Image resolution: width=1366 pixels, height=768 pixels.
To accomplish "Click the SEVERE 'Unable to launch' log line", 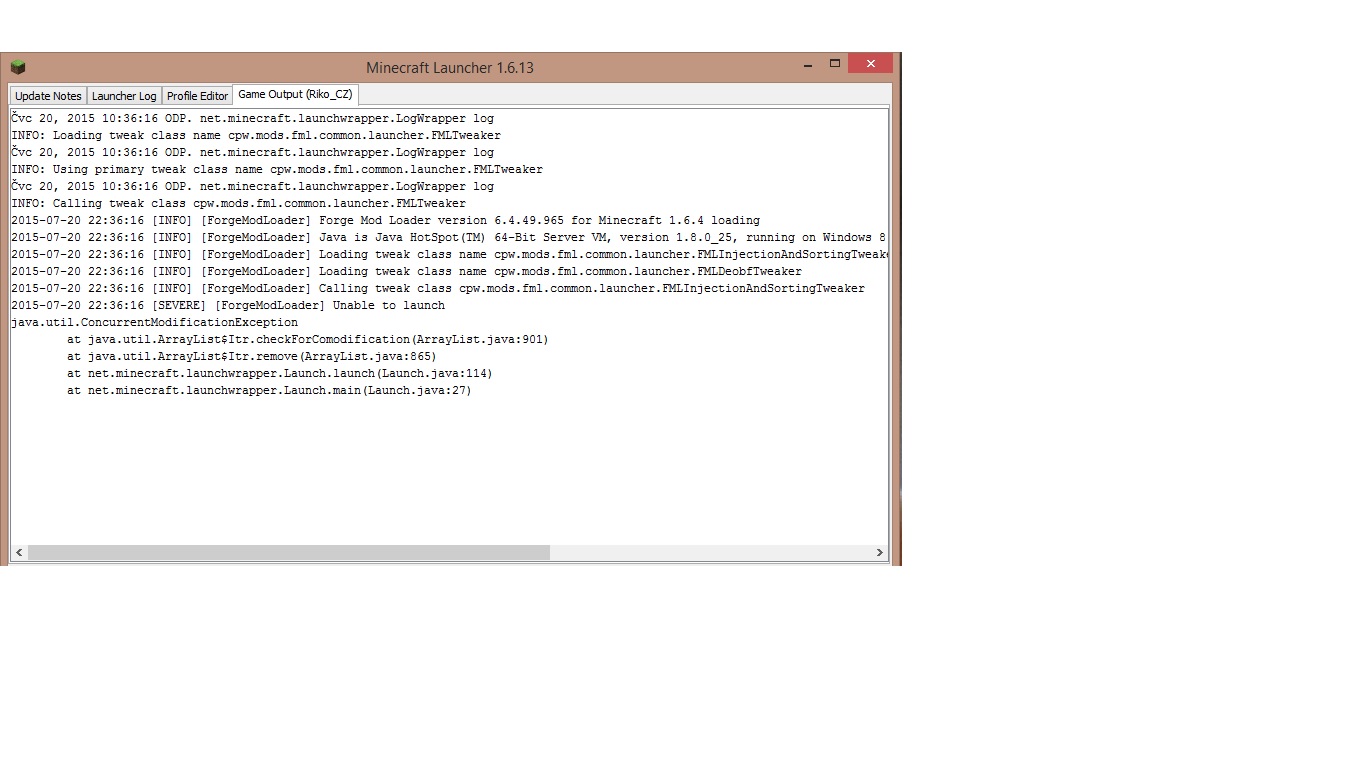I will click(x=228, y=306).
